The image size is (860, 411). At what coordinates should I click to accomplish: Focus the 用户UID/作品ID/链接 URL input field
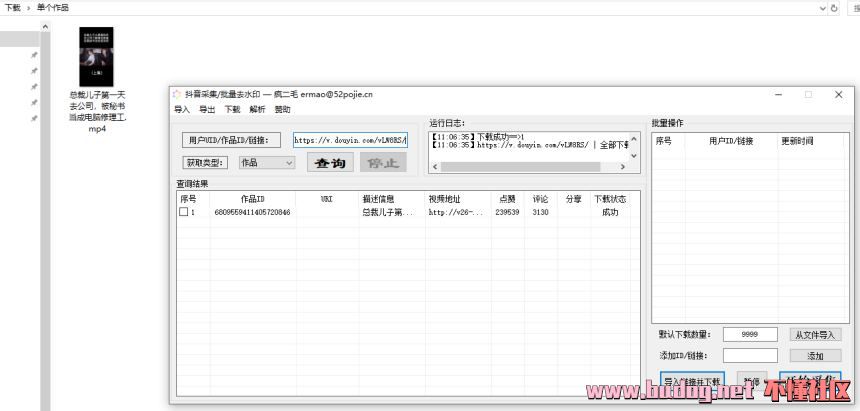click(350, 141)
